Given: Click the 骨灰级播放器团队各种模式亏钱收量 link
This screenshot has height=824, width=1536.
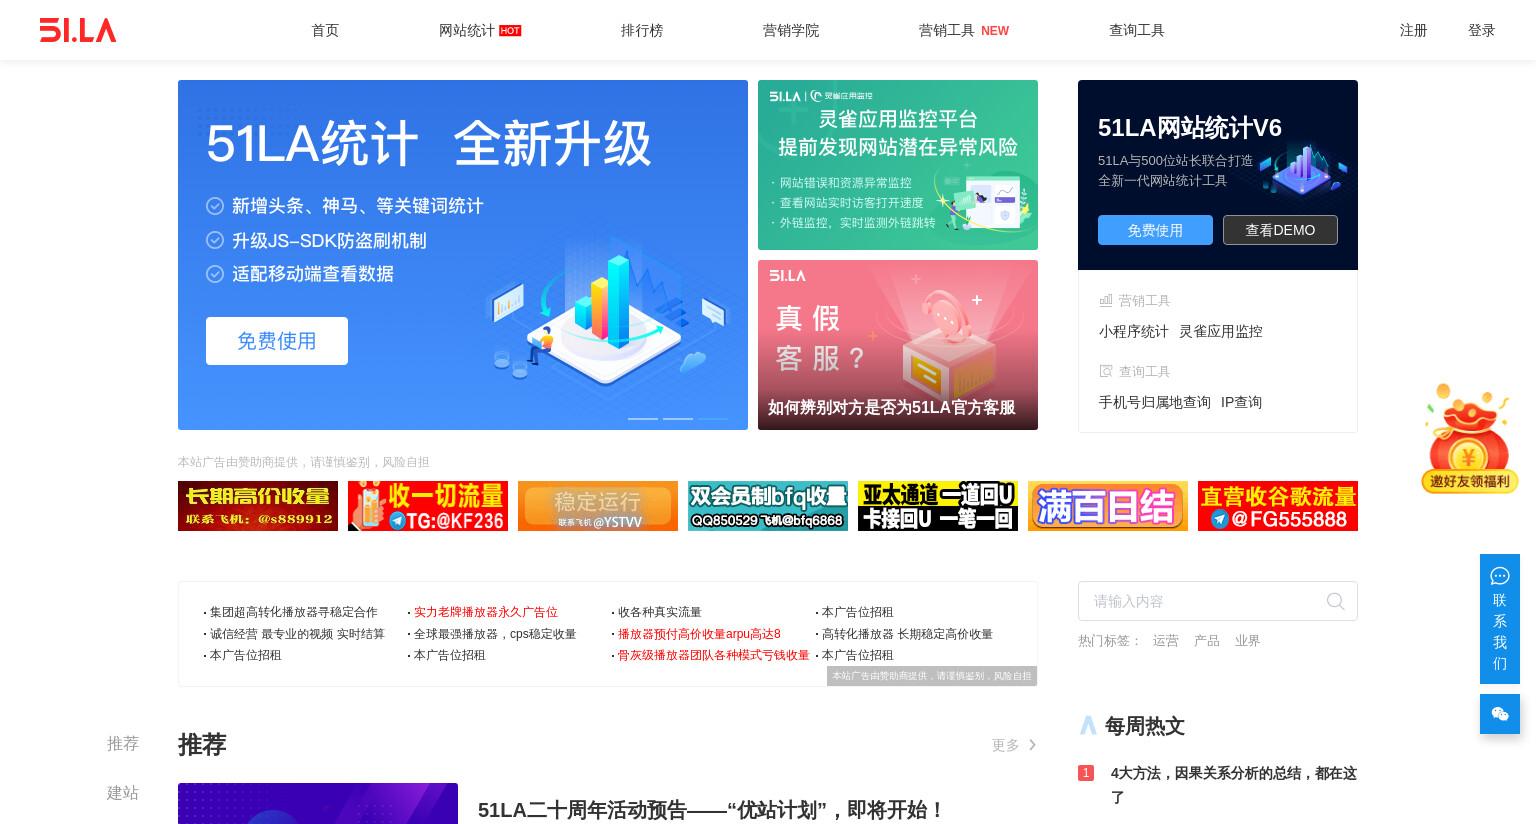Looking at the screenshot, I should [713, 655].
